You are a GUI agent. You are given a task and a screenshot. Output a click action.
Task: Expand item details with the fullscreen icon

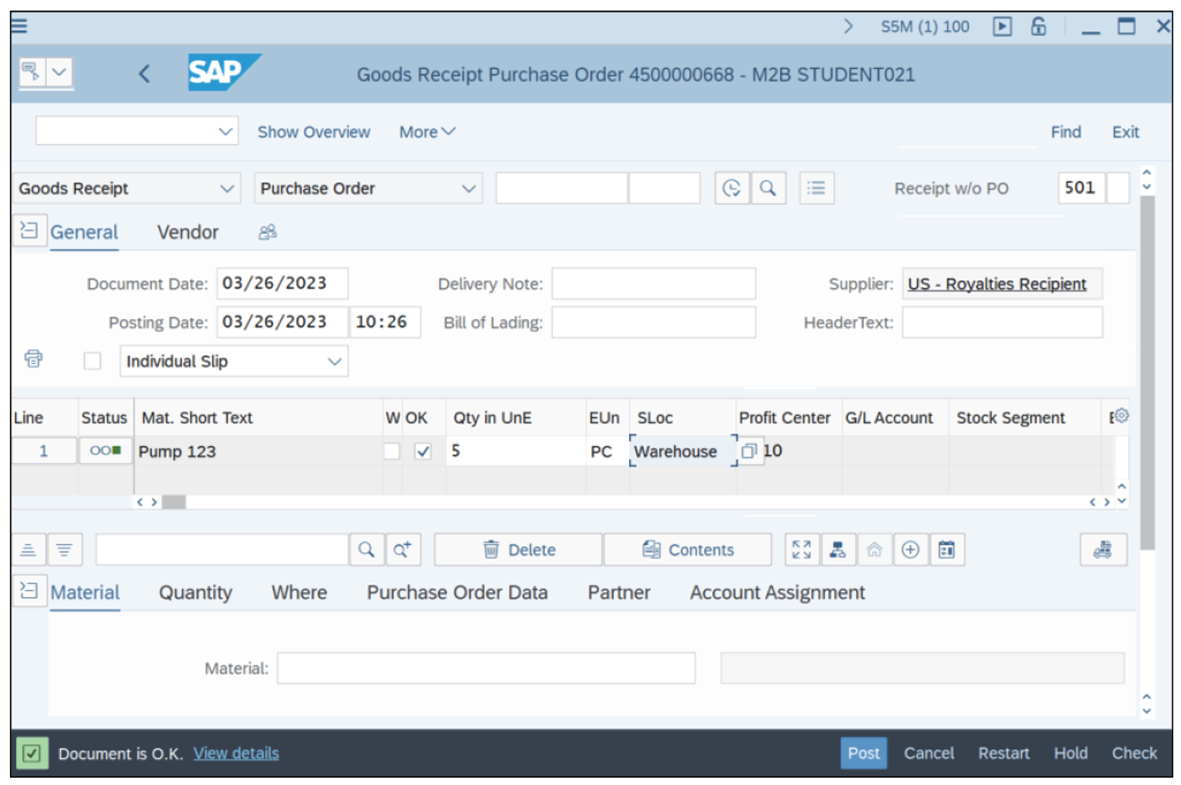[x=800, y=549]
